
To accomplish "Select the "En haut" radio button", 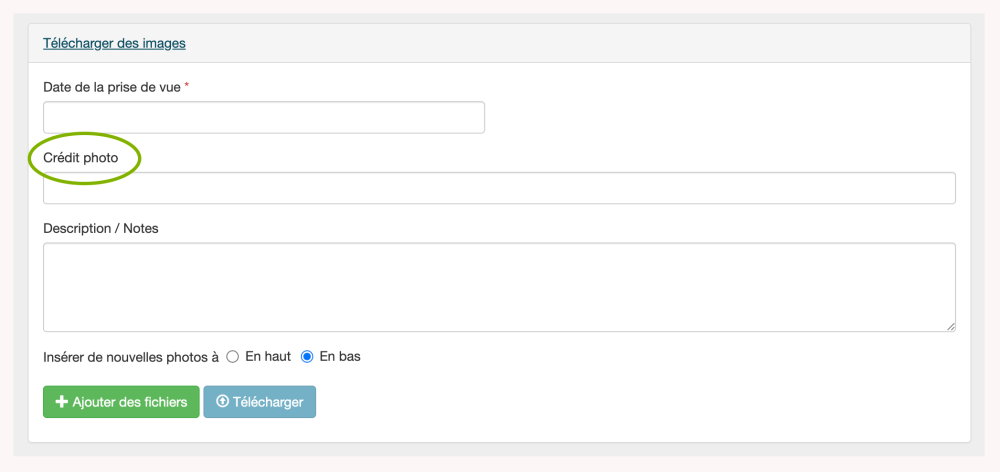I will pyautogui.click(x=233, y=356).
